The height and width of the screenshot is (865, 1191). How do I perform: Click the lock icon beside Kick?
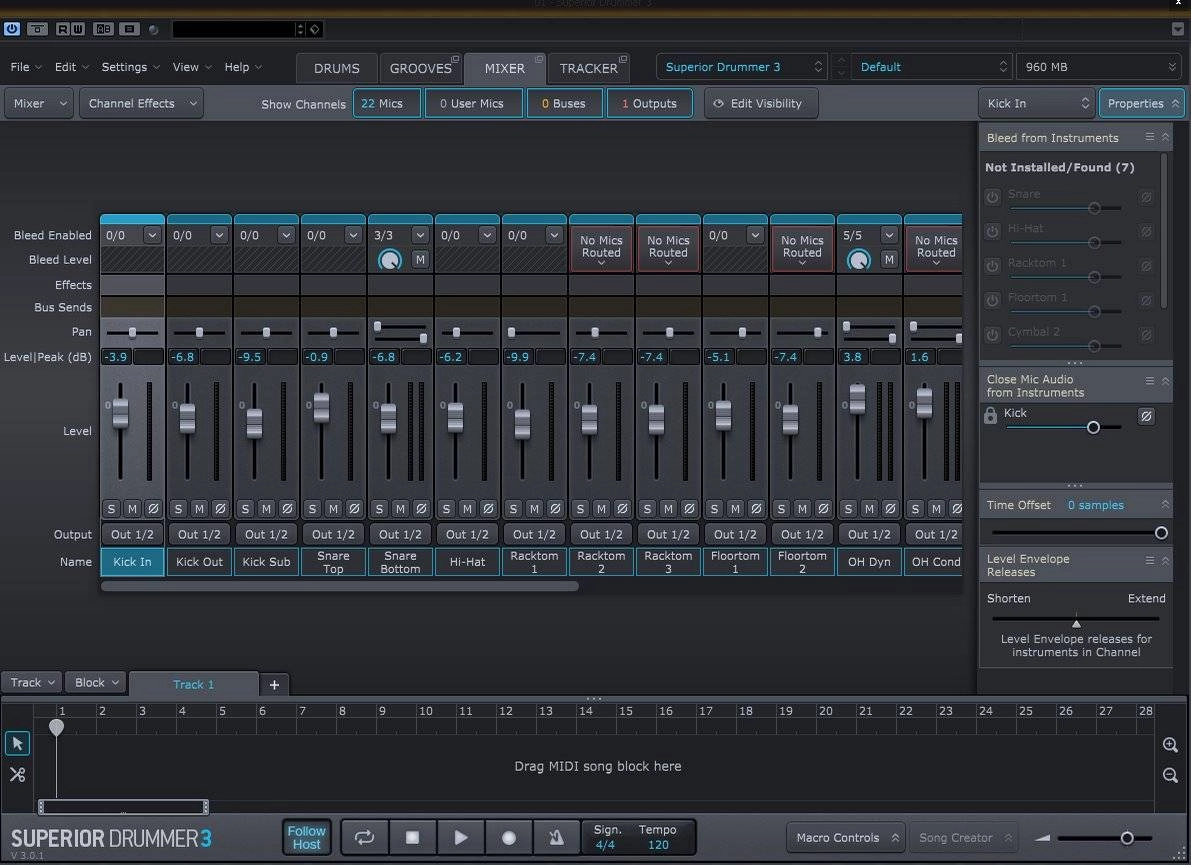pos(990,415)
